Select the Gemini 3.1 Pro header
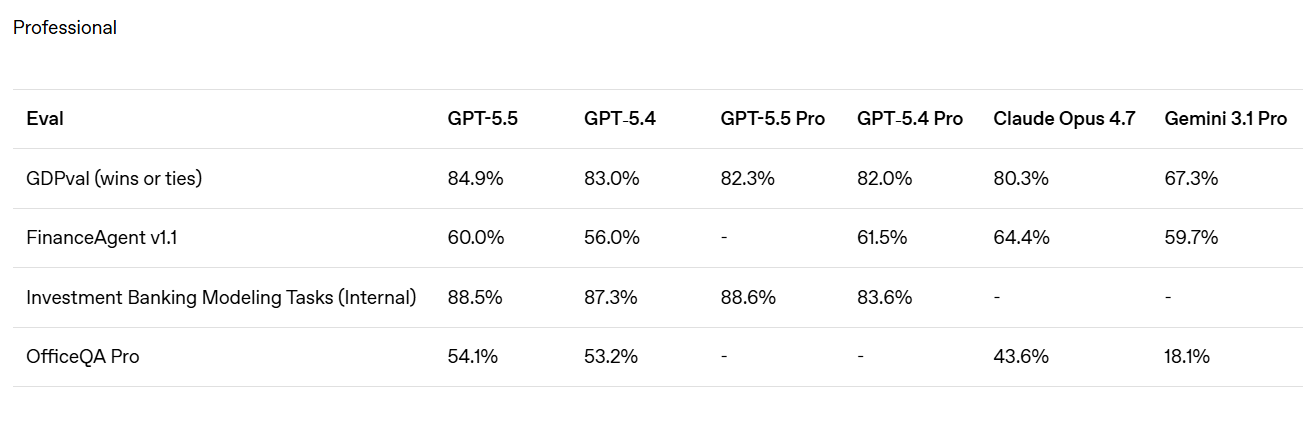Image resolution: width=1306 pixels, height=446 pixels. pos(1225,119)
